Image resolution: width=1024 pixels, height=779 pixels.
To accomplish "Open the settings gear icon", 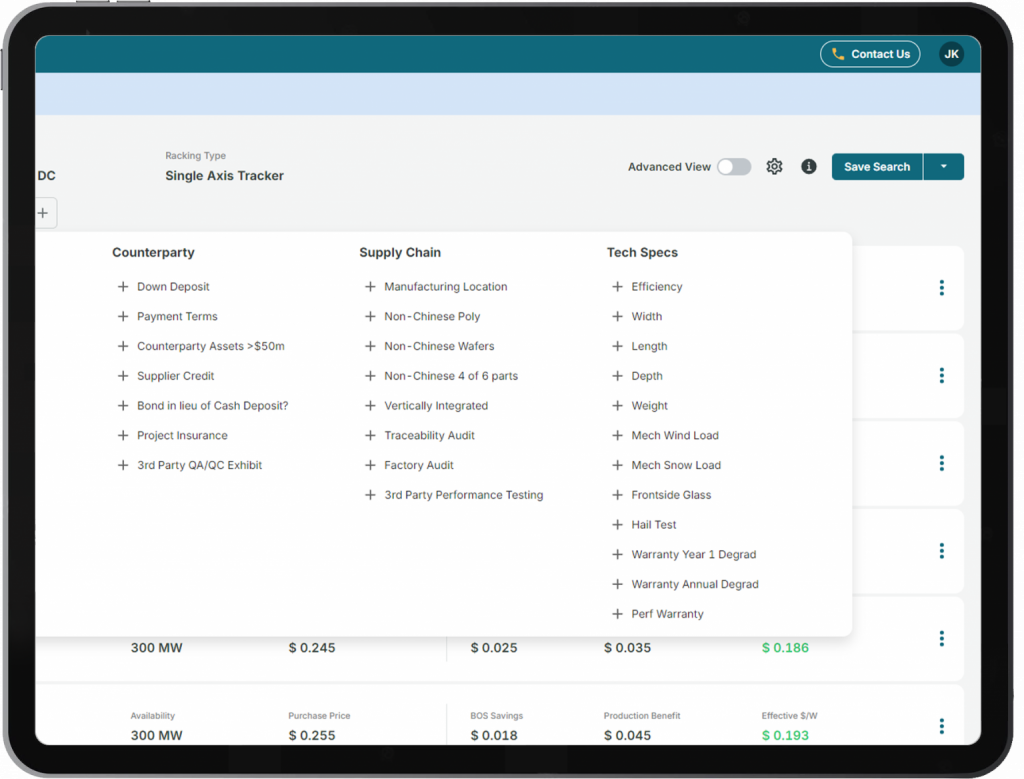I will (x=774, y=167).
